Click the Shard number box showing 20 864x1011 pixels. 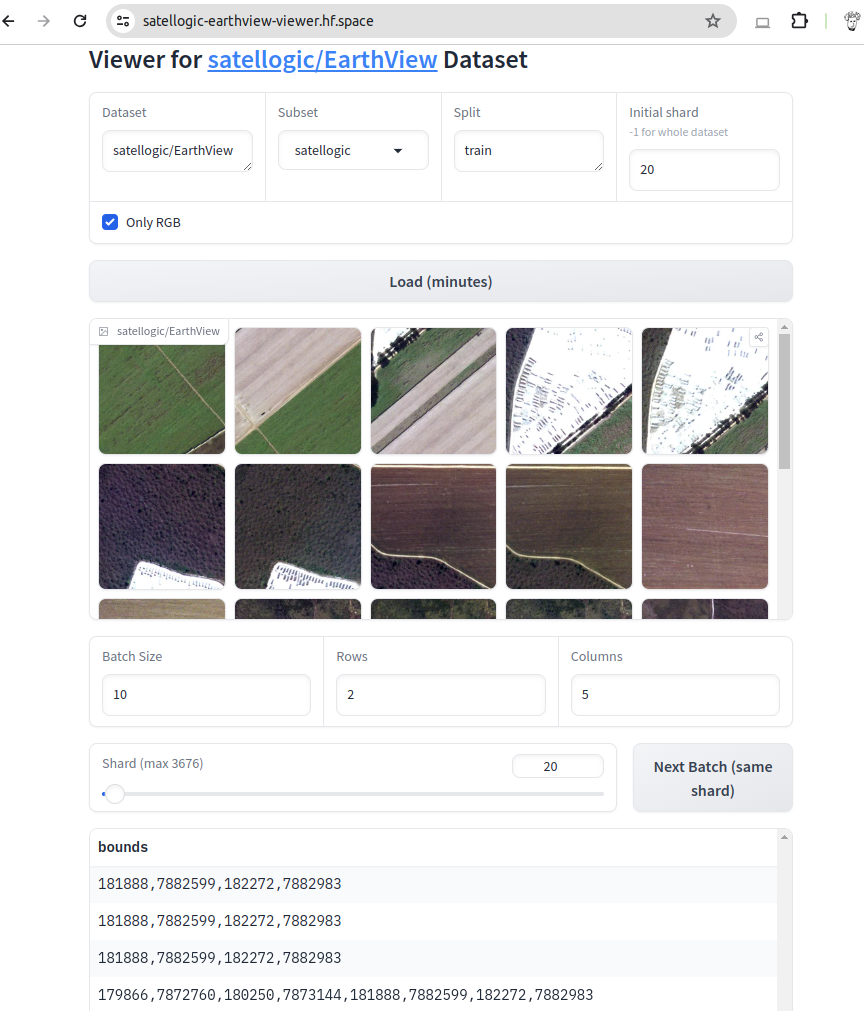pos(558,767)
